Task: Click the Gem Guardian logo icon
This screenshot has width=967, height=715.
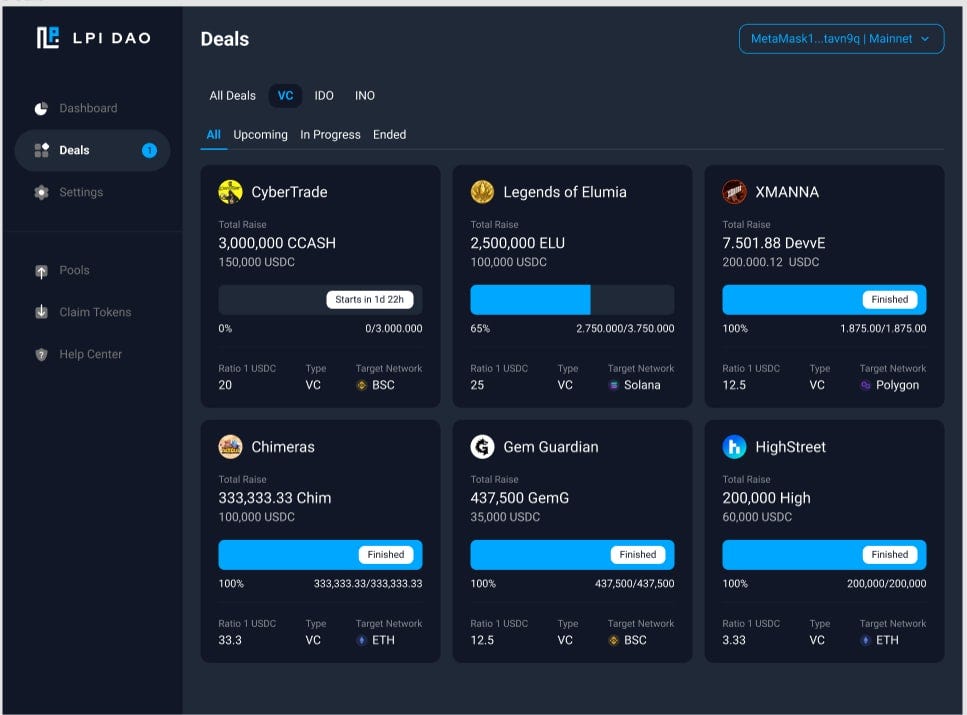Action: pos(482,447)
